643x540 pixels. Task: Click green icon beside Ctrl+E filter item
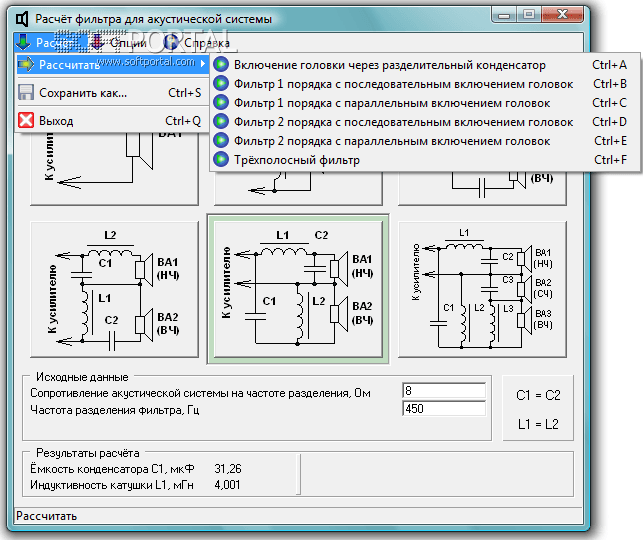[x=221, y=141]
